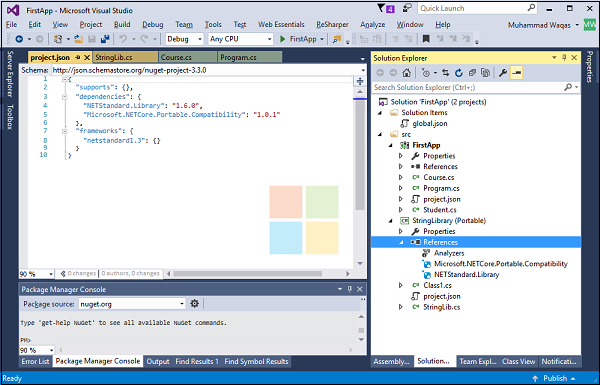Collapse the highlighted References node
Viewport: 600px width, 385px height.
tap(401, 242)
